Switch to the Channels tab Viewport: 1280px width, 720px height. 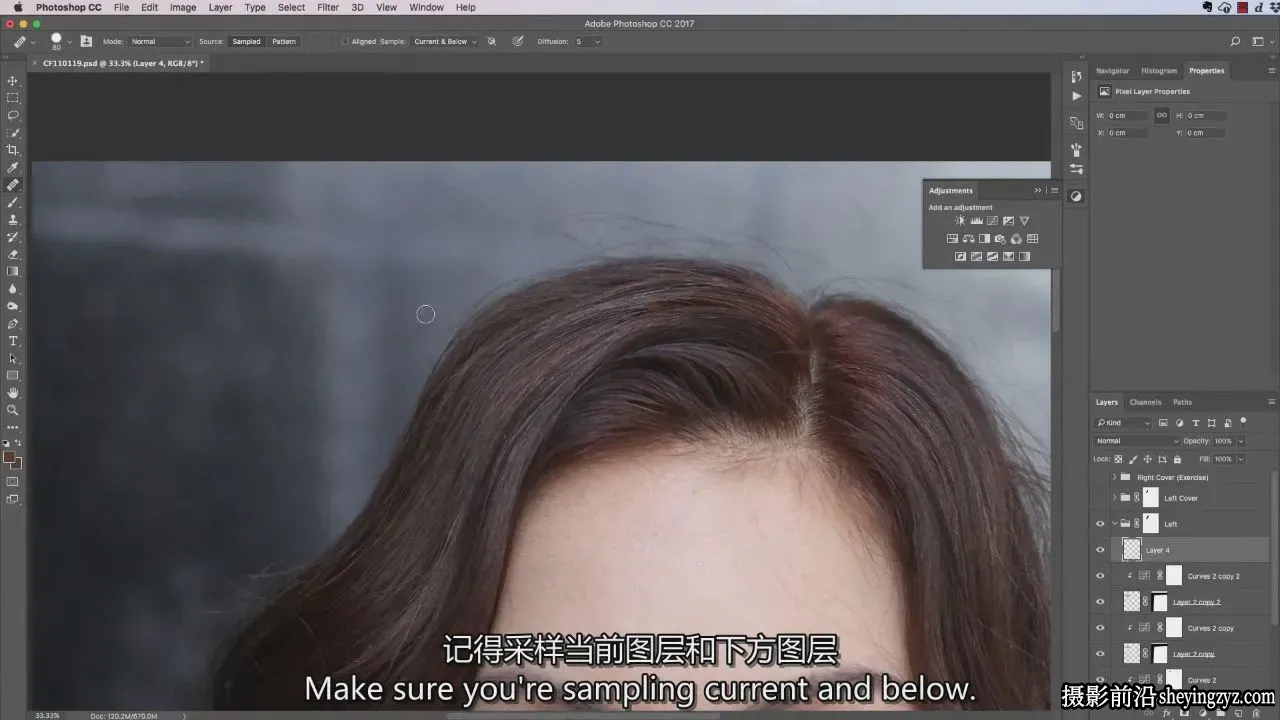click(1145, 402)
